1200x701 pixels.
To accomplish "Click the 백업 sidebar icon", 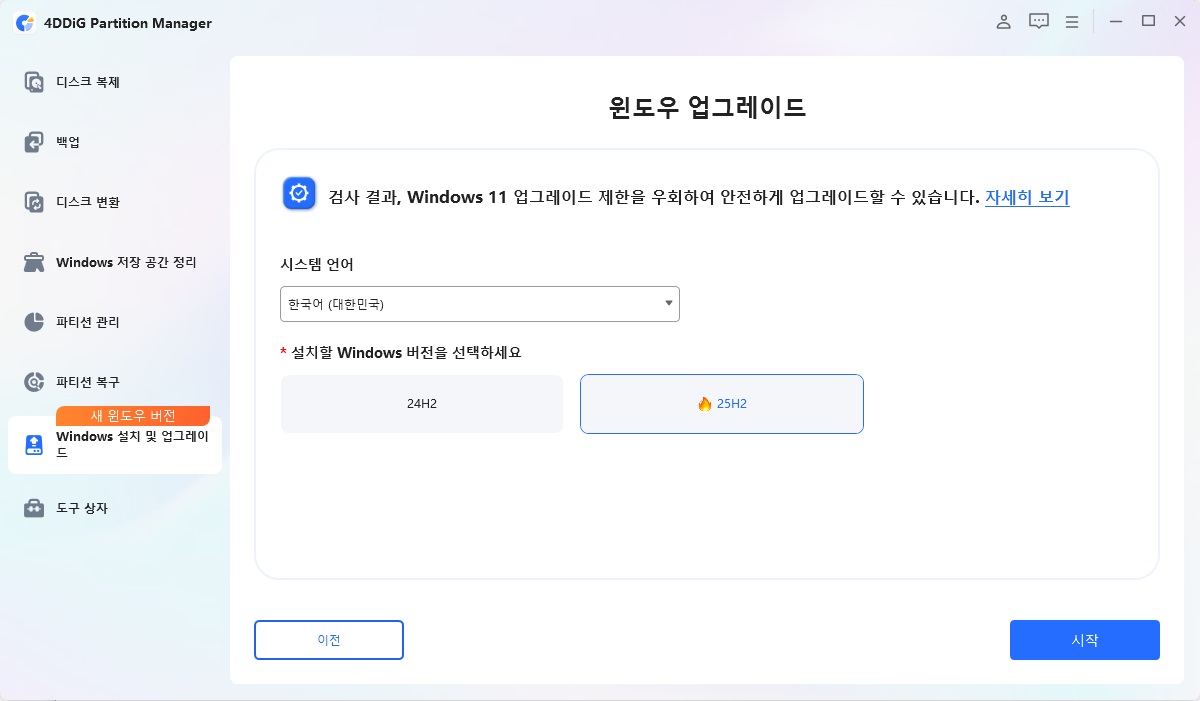I will pyautogui.click(x=34, y=142).
